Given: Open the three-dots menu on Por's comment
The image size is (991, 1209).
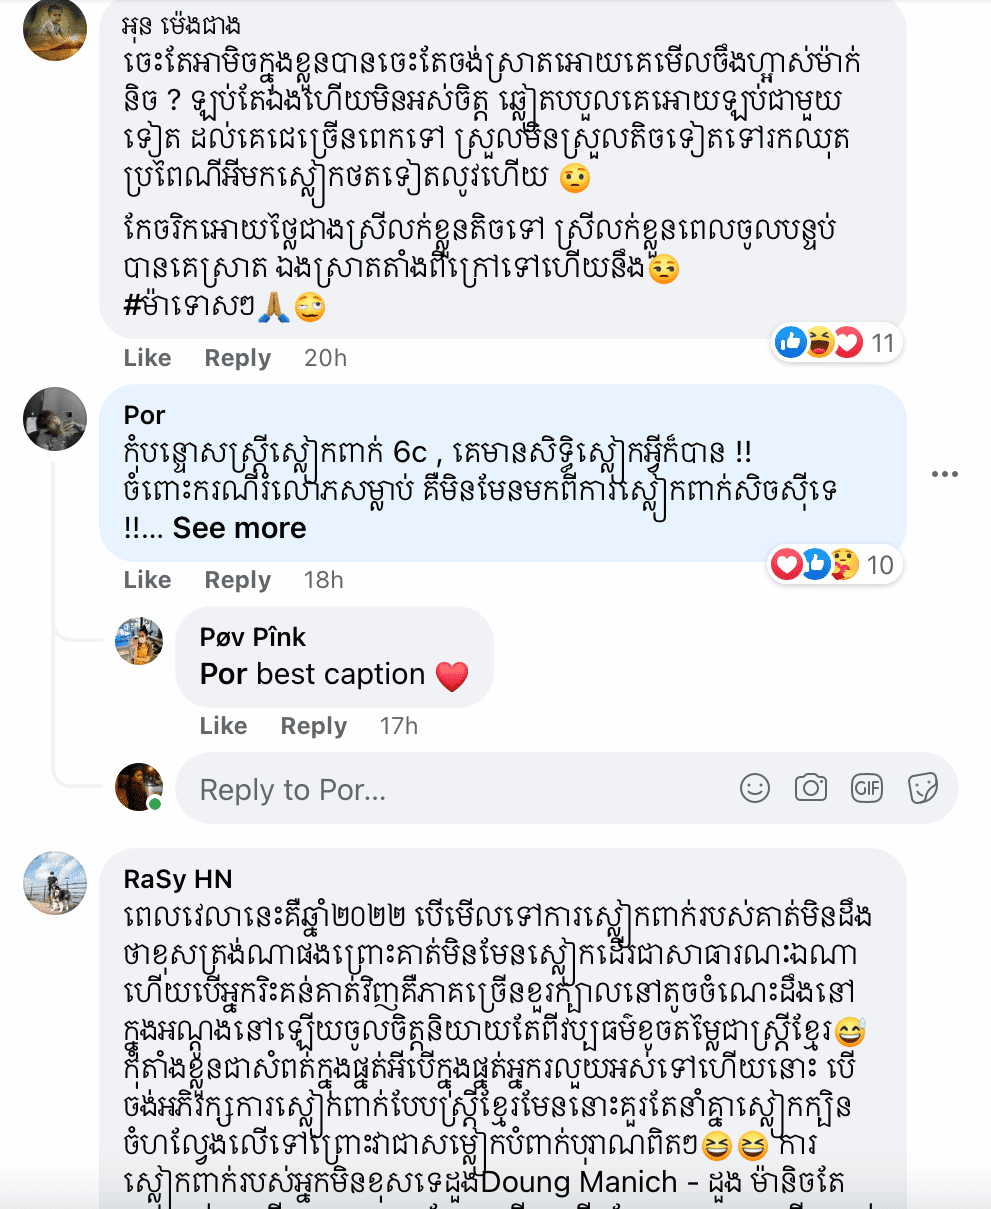Looking at the screenshot, I should click(x=944, y=474).
